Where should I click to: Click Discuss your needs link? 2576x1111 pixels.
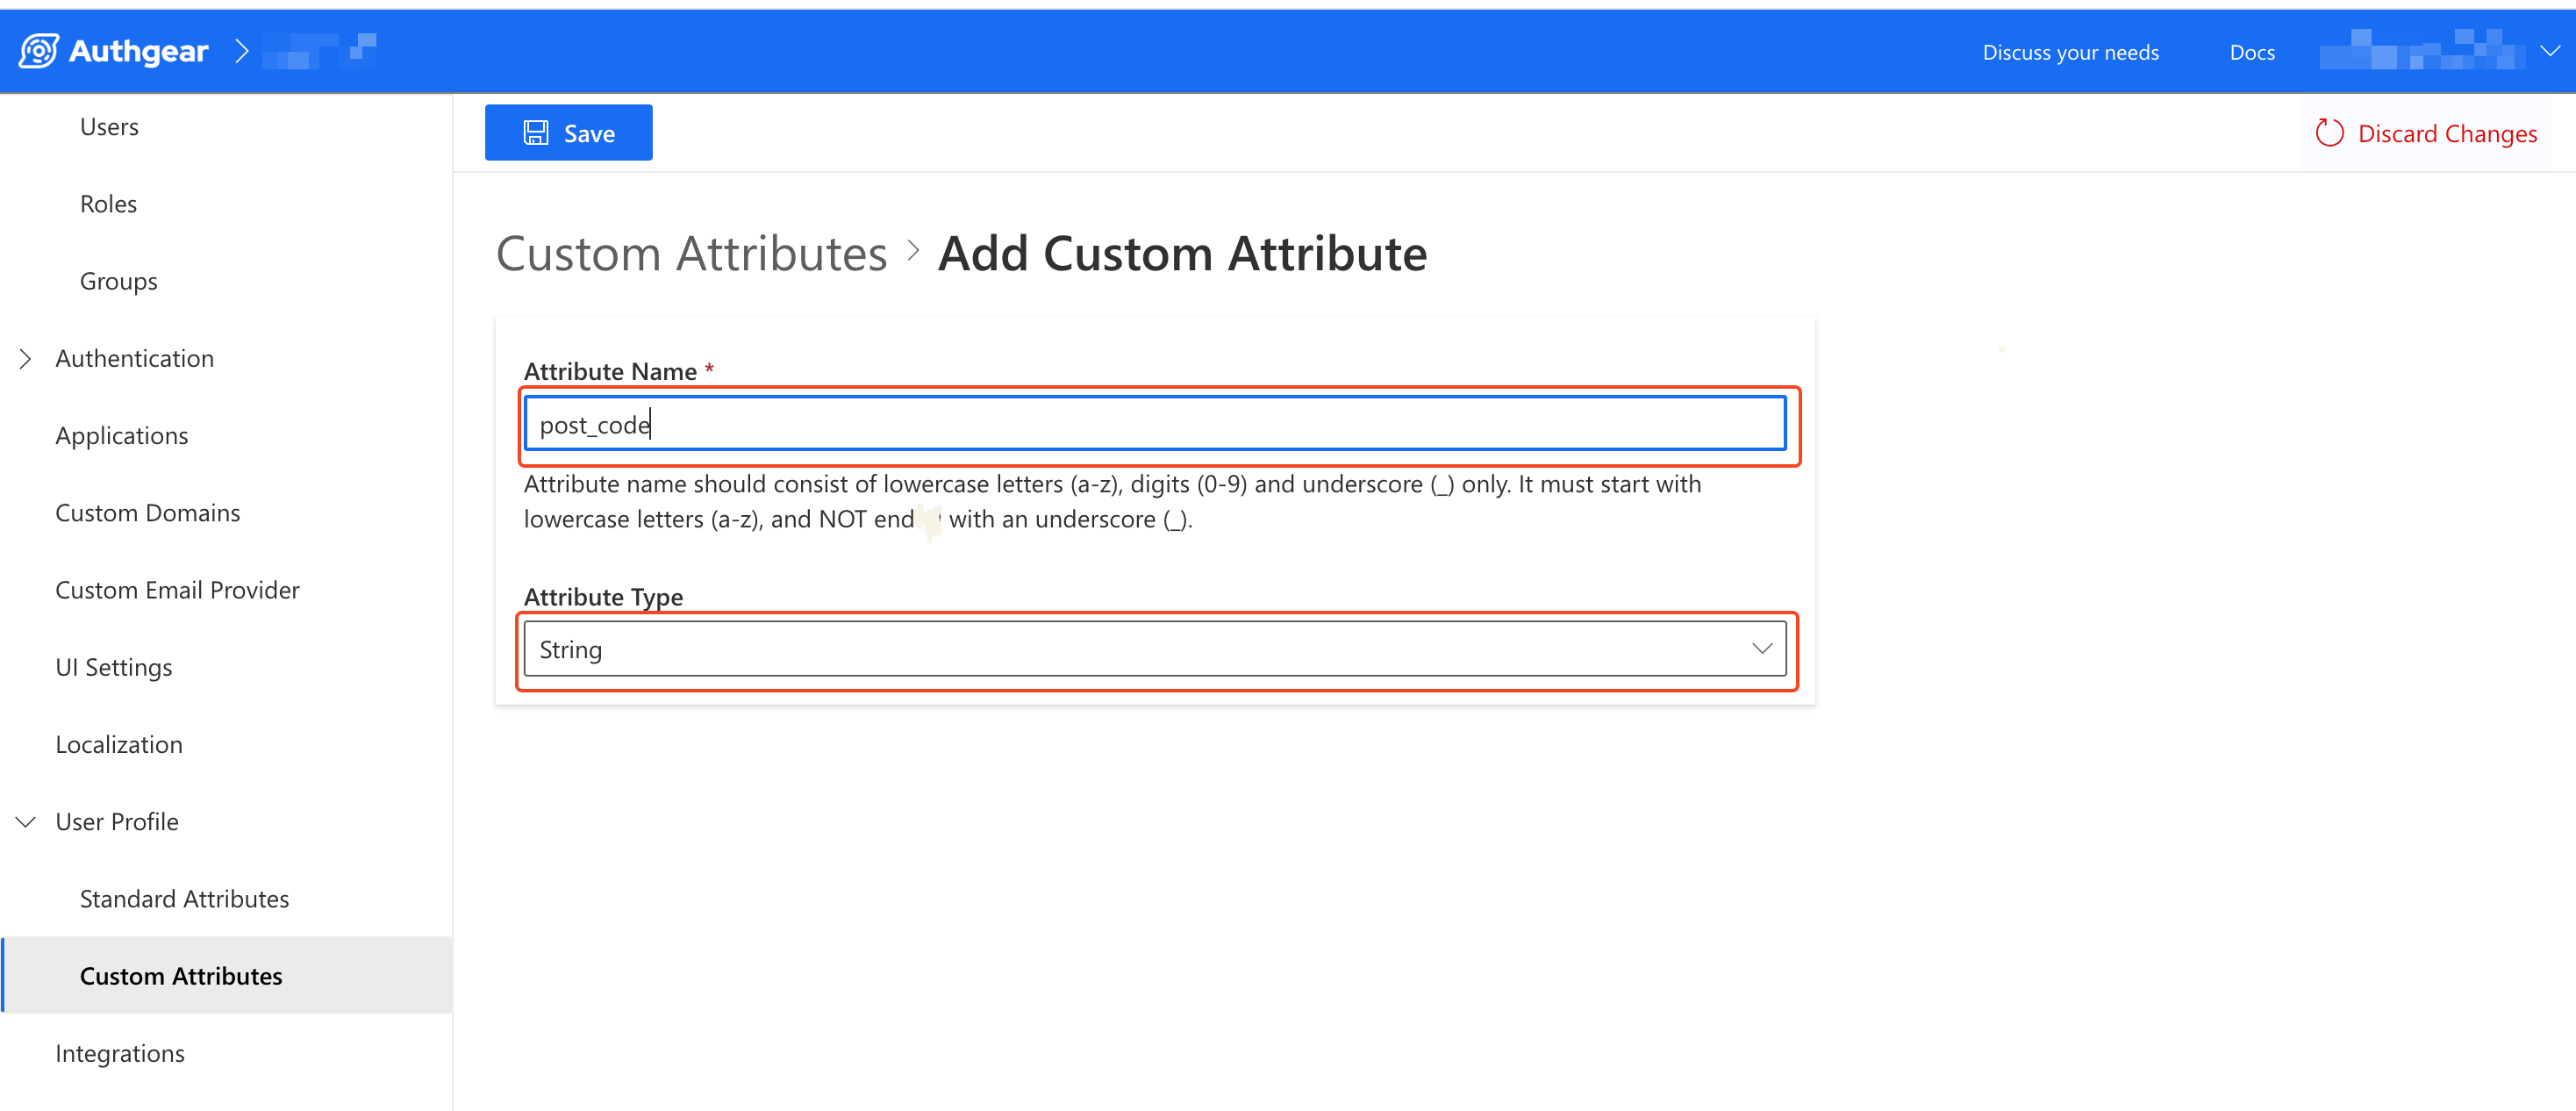(x=2070, y=52)
